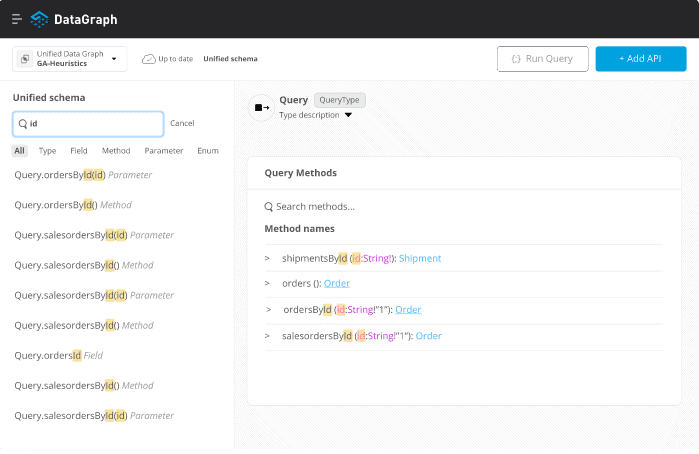The image size is (699, 454).
Task: Click the Up to date cloud icon
Action: (148, 59)
